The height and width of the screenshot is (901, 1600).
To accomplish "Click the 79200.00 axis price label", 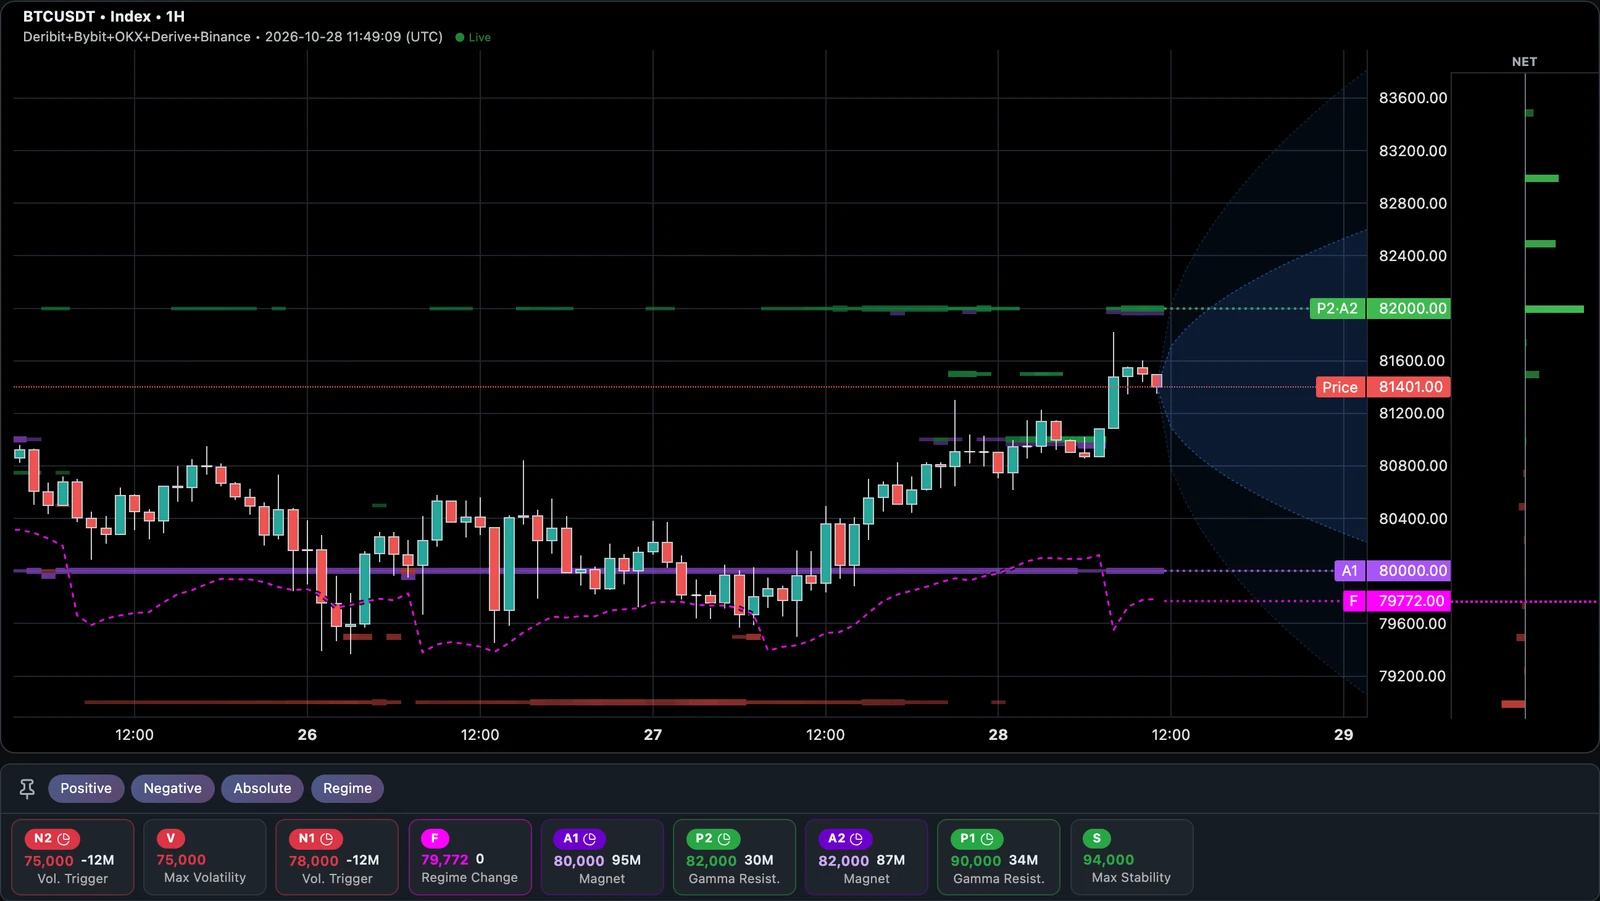I will (x=1412, y=676).
